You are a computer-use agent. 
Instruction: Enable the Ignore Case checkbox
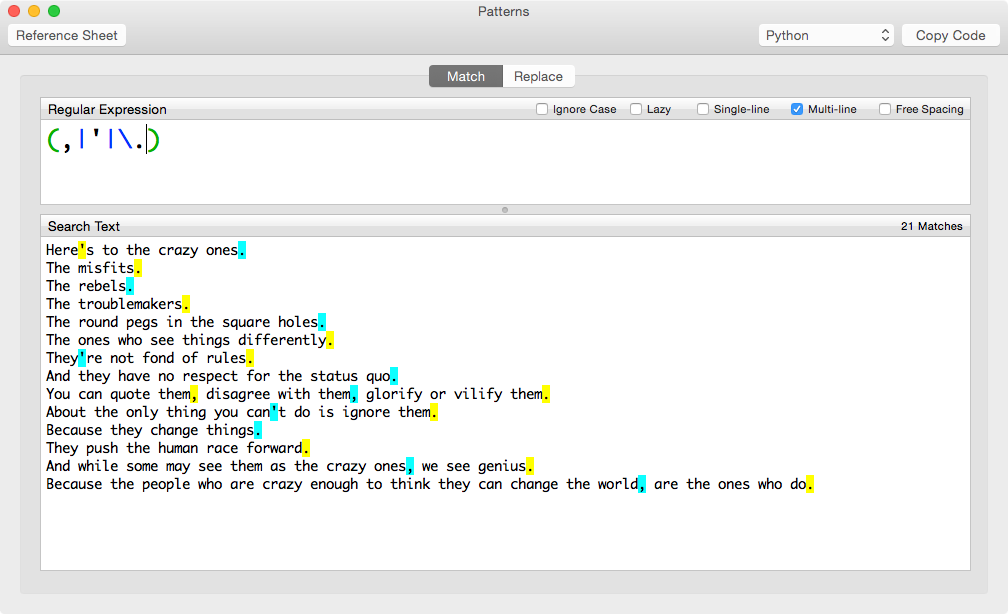click(x=542, y=109)
